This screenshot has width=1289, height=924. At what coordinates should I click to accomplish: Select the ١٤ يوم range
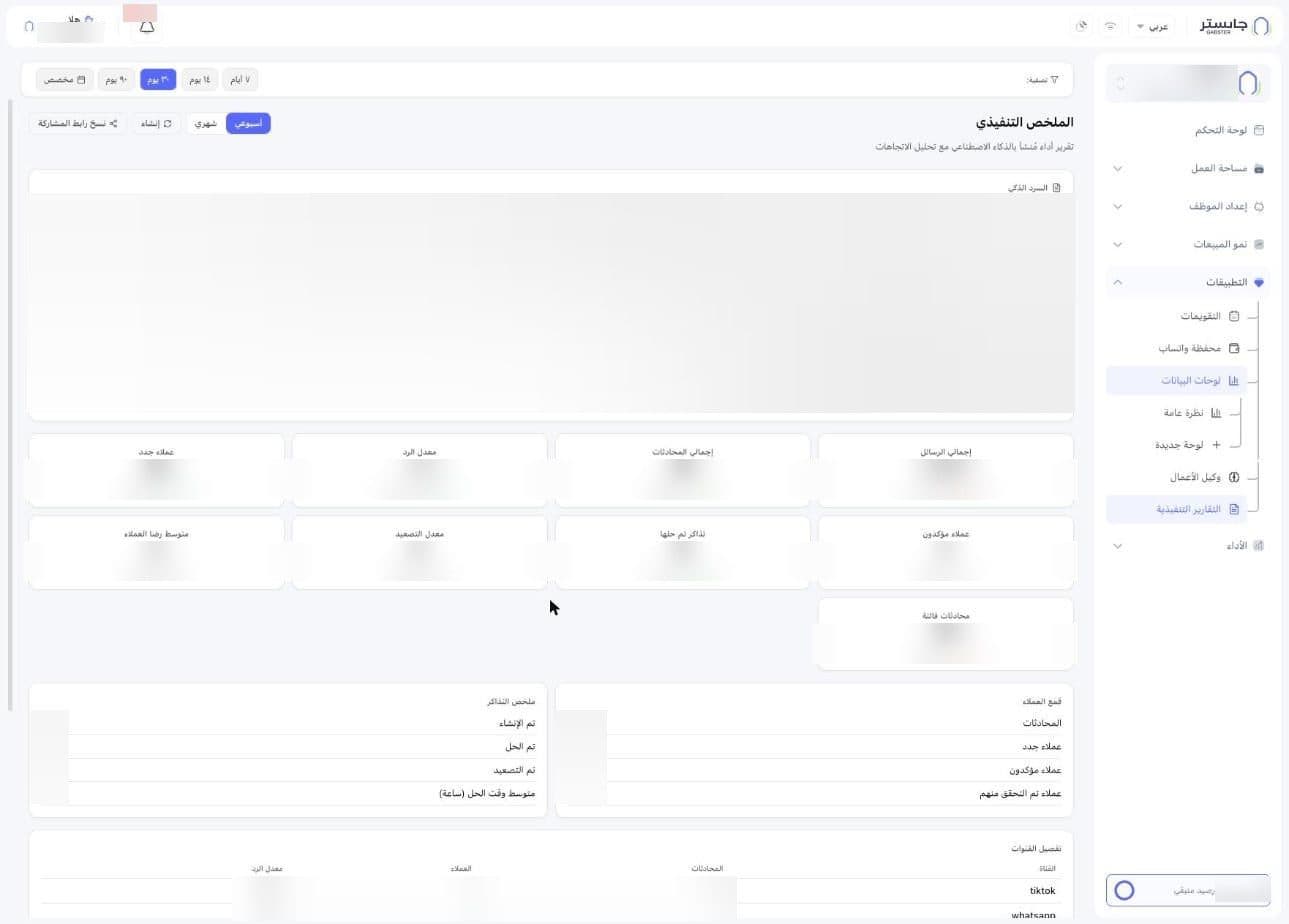(x=199, y=79)
